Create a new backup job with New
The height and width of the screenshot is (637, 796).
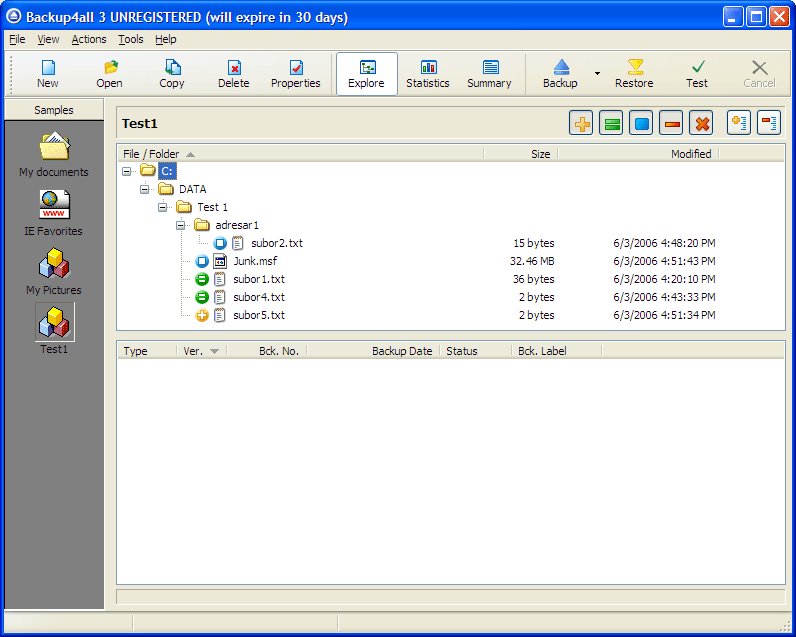48,74
